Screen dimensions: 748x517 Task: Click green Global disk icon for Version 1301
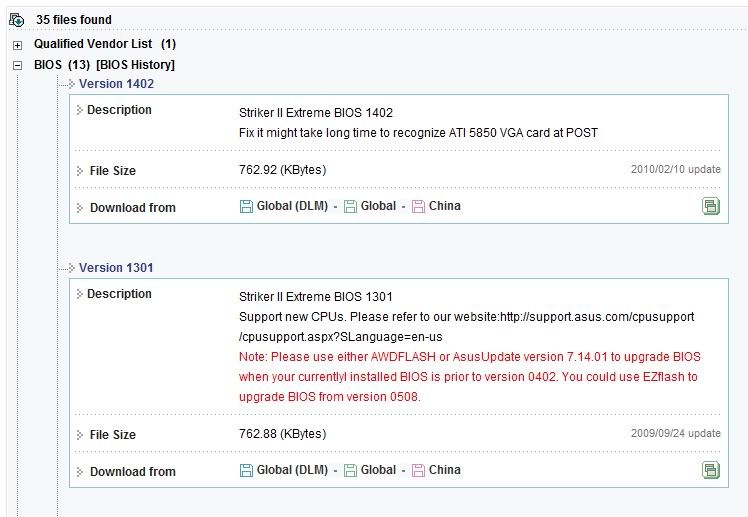coord(350,470)
